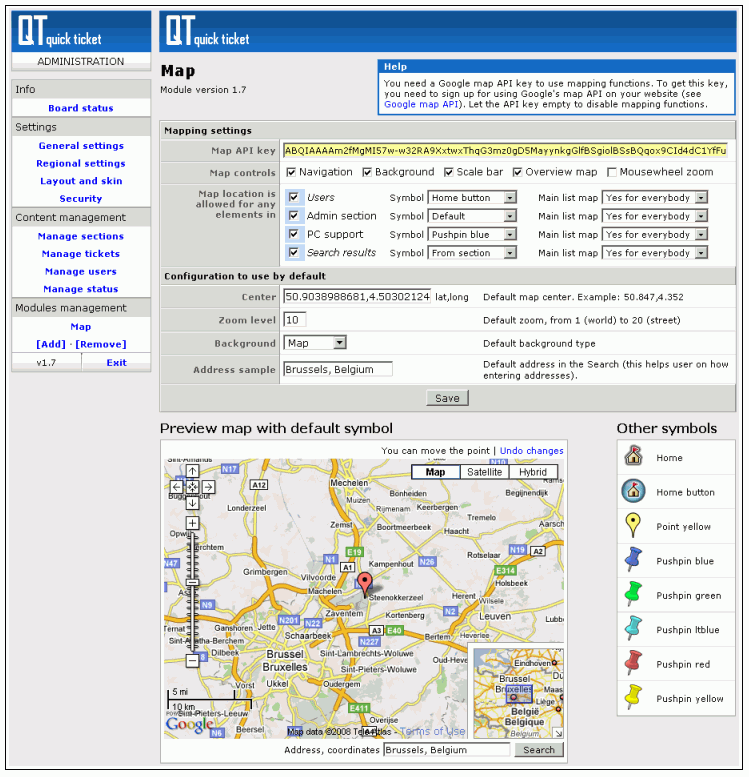Viewport: 749px width, 777px height.
Task: Pan the map up with arrow control
Action: (192, 471)
